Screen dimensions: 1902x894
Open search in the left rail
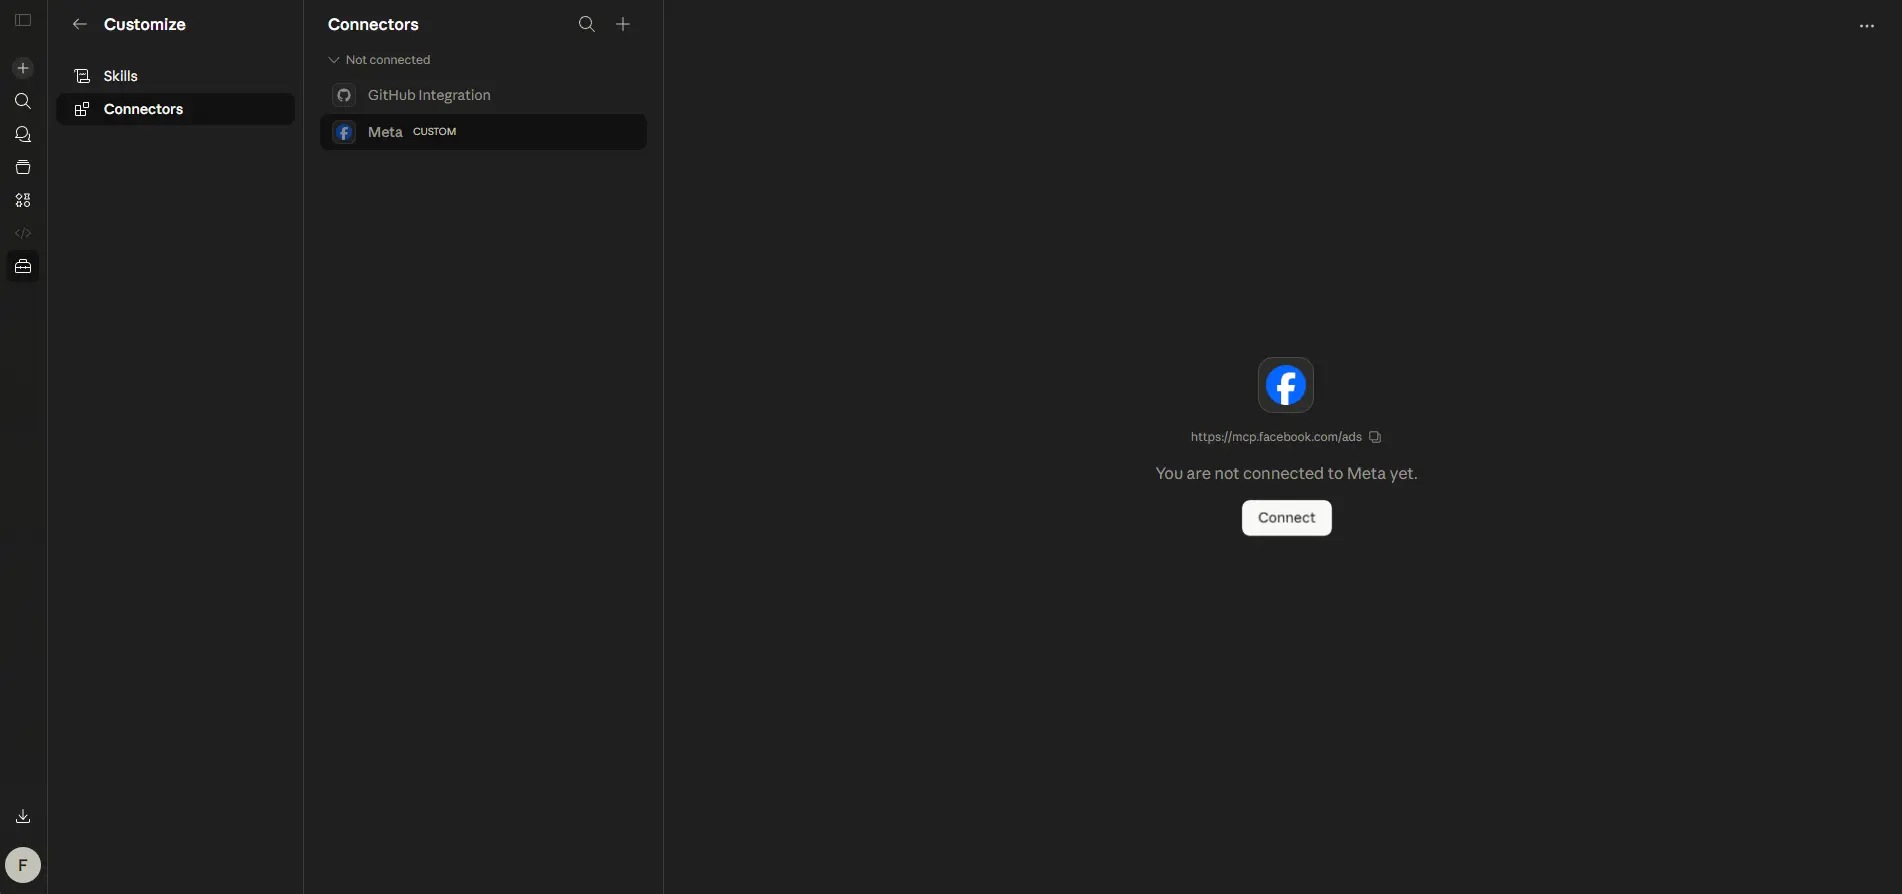[x=23, y=101]
